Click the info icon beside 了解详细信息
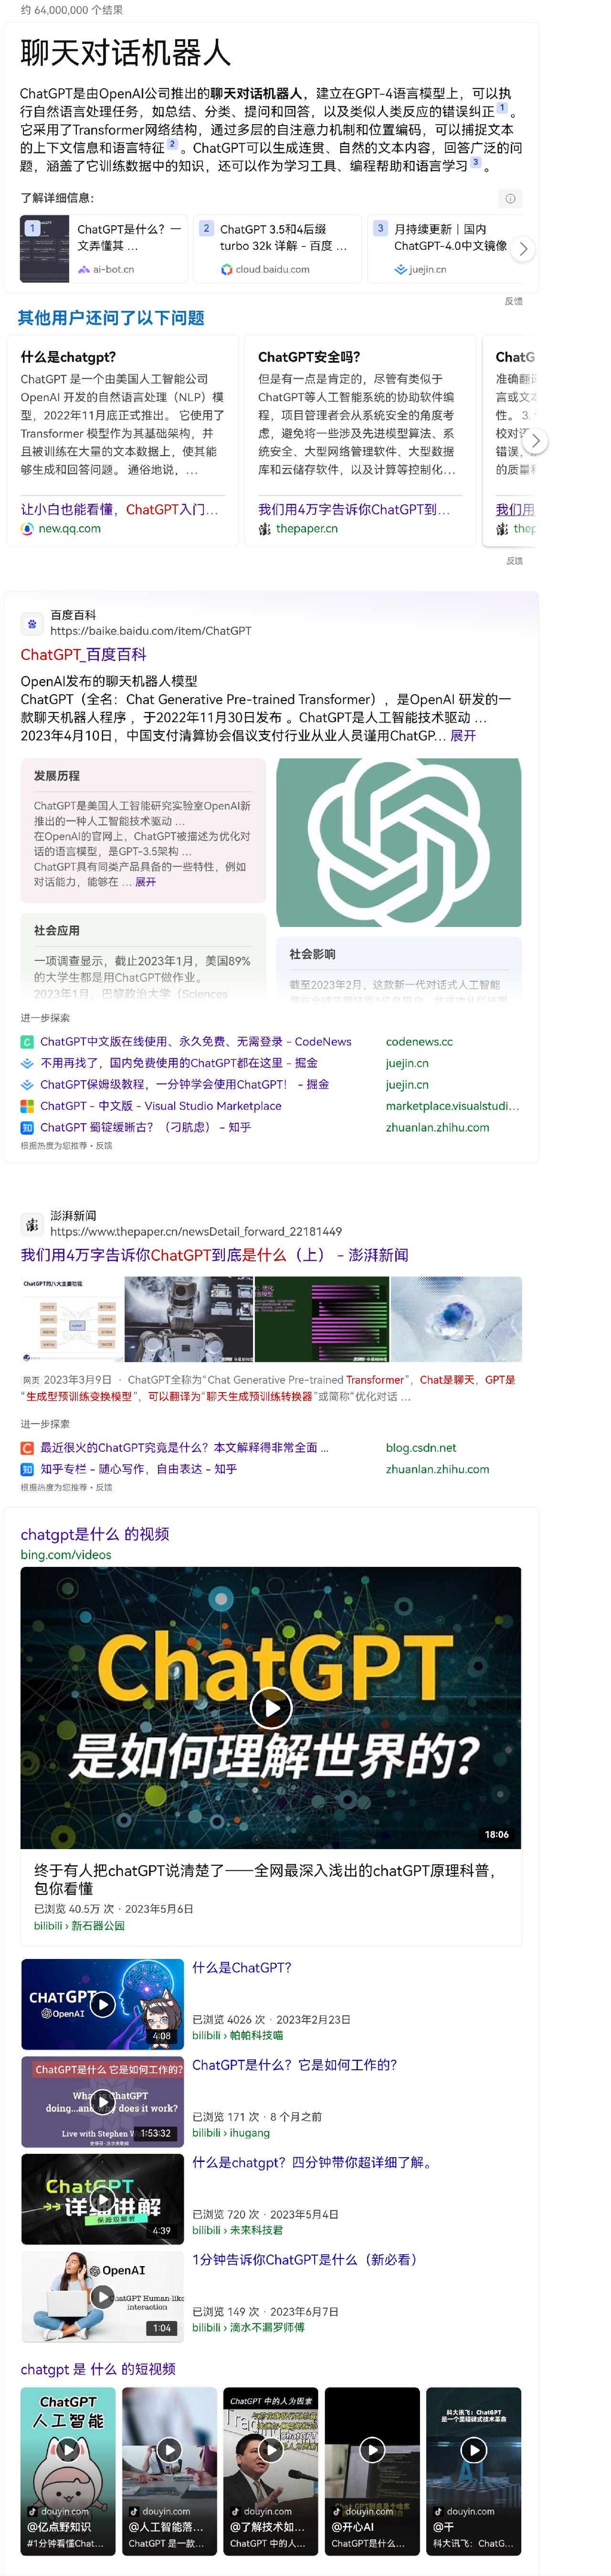The width and height of the screenshot is (611, 2576). pyautogui.click(x=510, y=198)
